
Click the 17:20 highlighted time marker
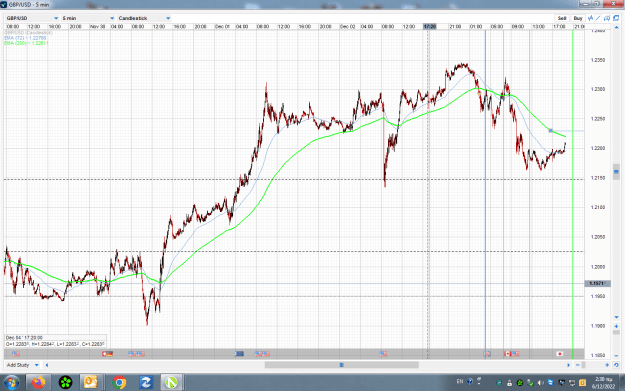430,26
